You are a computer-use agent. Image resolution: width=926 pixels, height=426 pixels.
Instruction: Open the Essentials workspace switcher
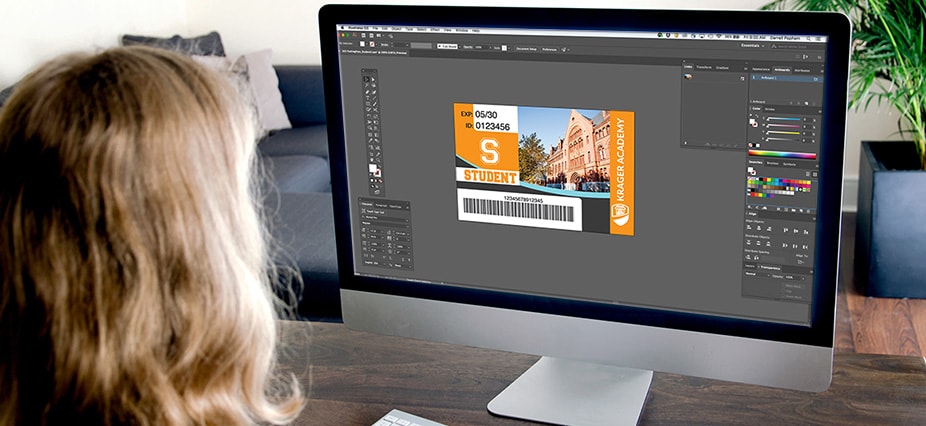[x=754, y=45]
